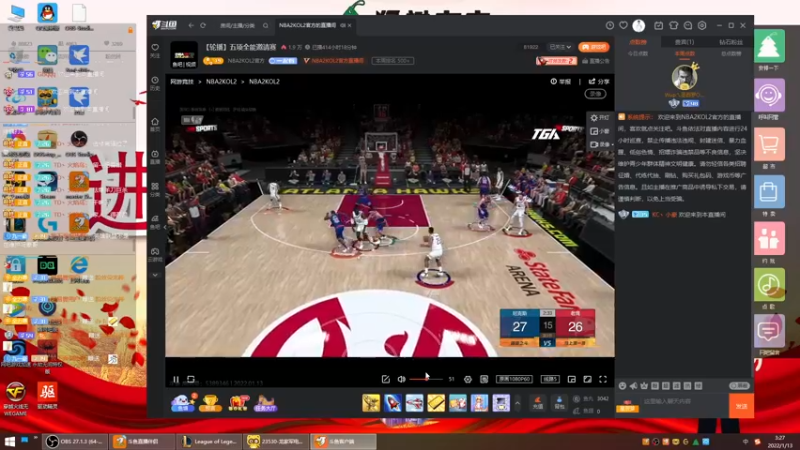Refresh the stream with the reload icon beside pause
This screenshot has height=450, width=800.
pyautogui.click(x=191, y=379)
